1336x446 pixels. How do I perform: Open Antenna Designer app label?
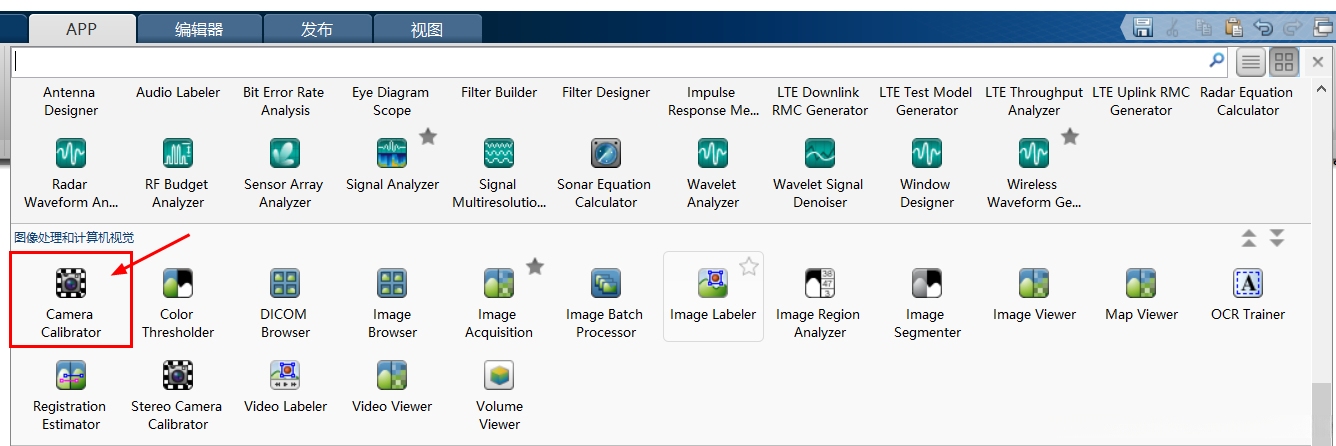pos(70,101)
